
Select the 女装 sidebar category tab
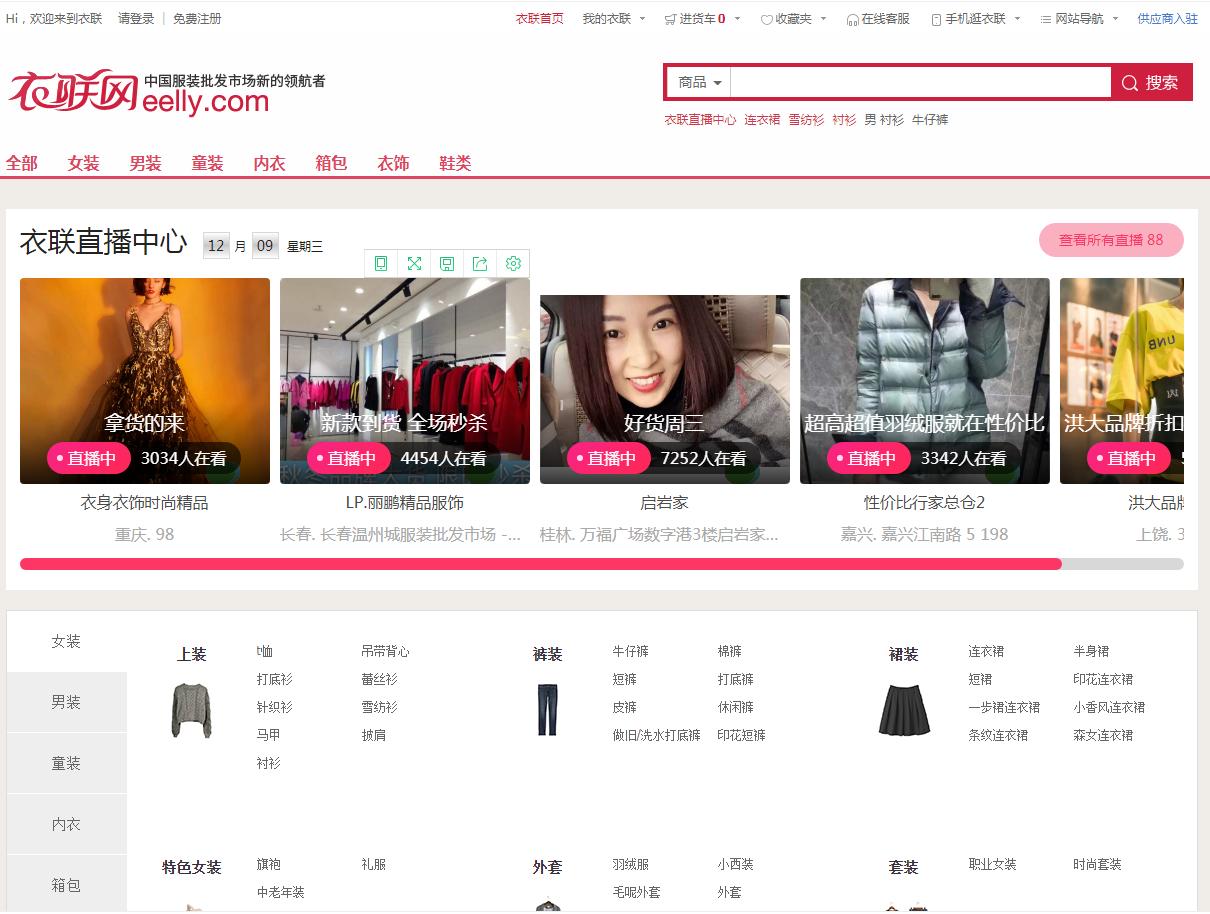[66, 641]
